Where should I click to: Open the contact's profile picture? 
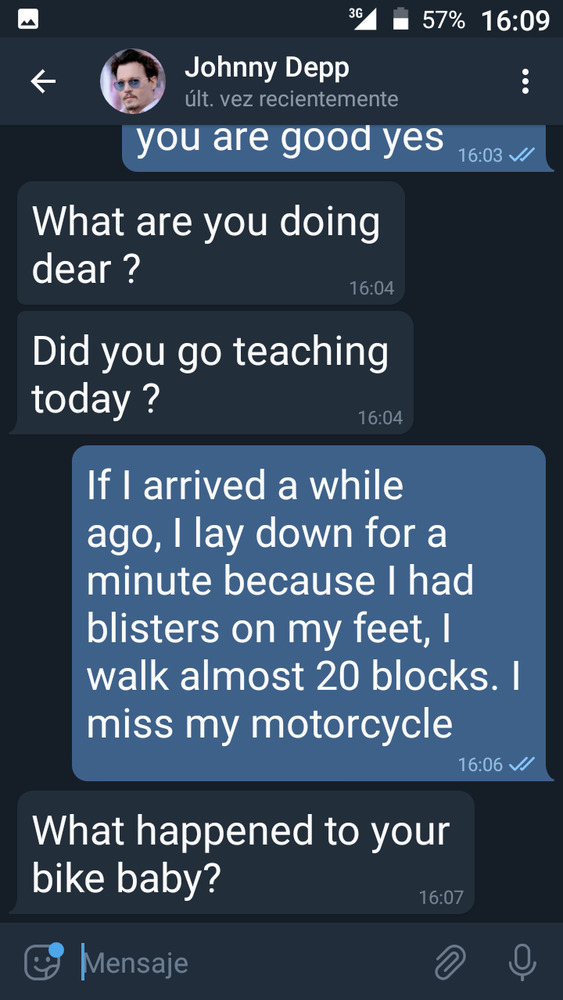pyautogui.click(x=133, y=82)
